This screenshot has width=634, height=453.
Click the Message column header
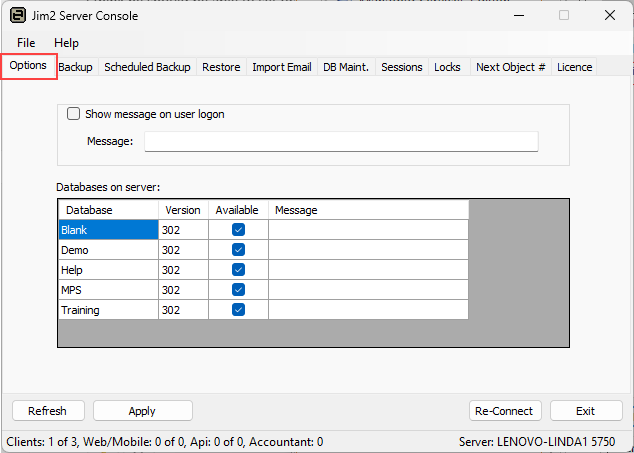pos(368,210)
